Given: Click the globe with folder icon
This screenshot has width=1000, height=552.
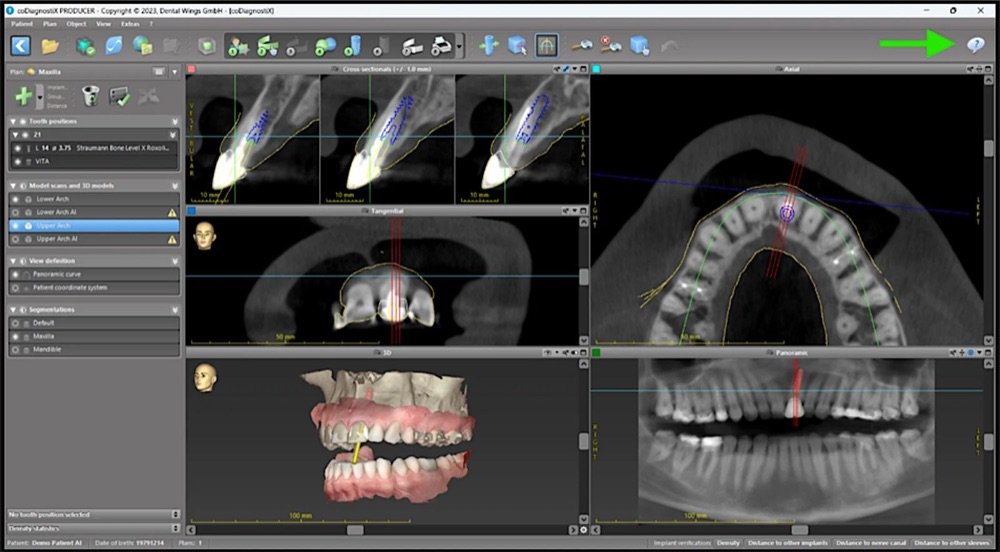Looking at the screenshot, I should pos(142,46).
